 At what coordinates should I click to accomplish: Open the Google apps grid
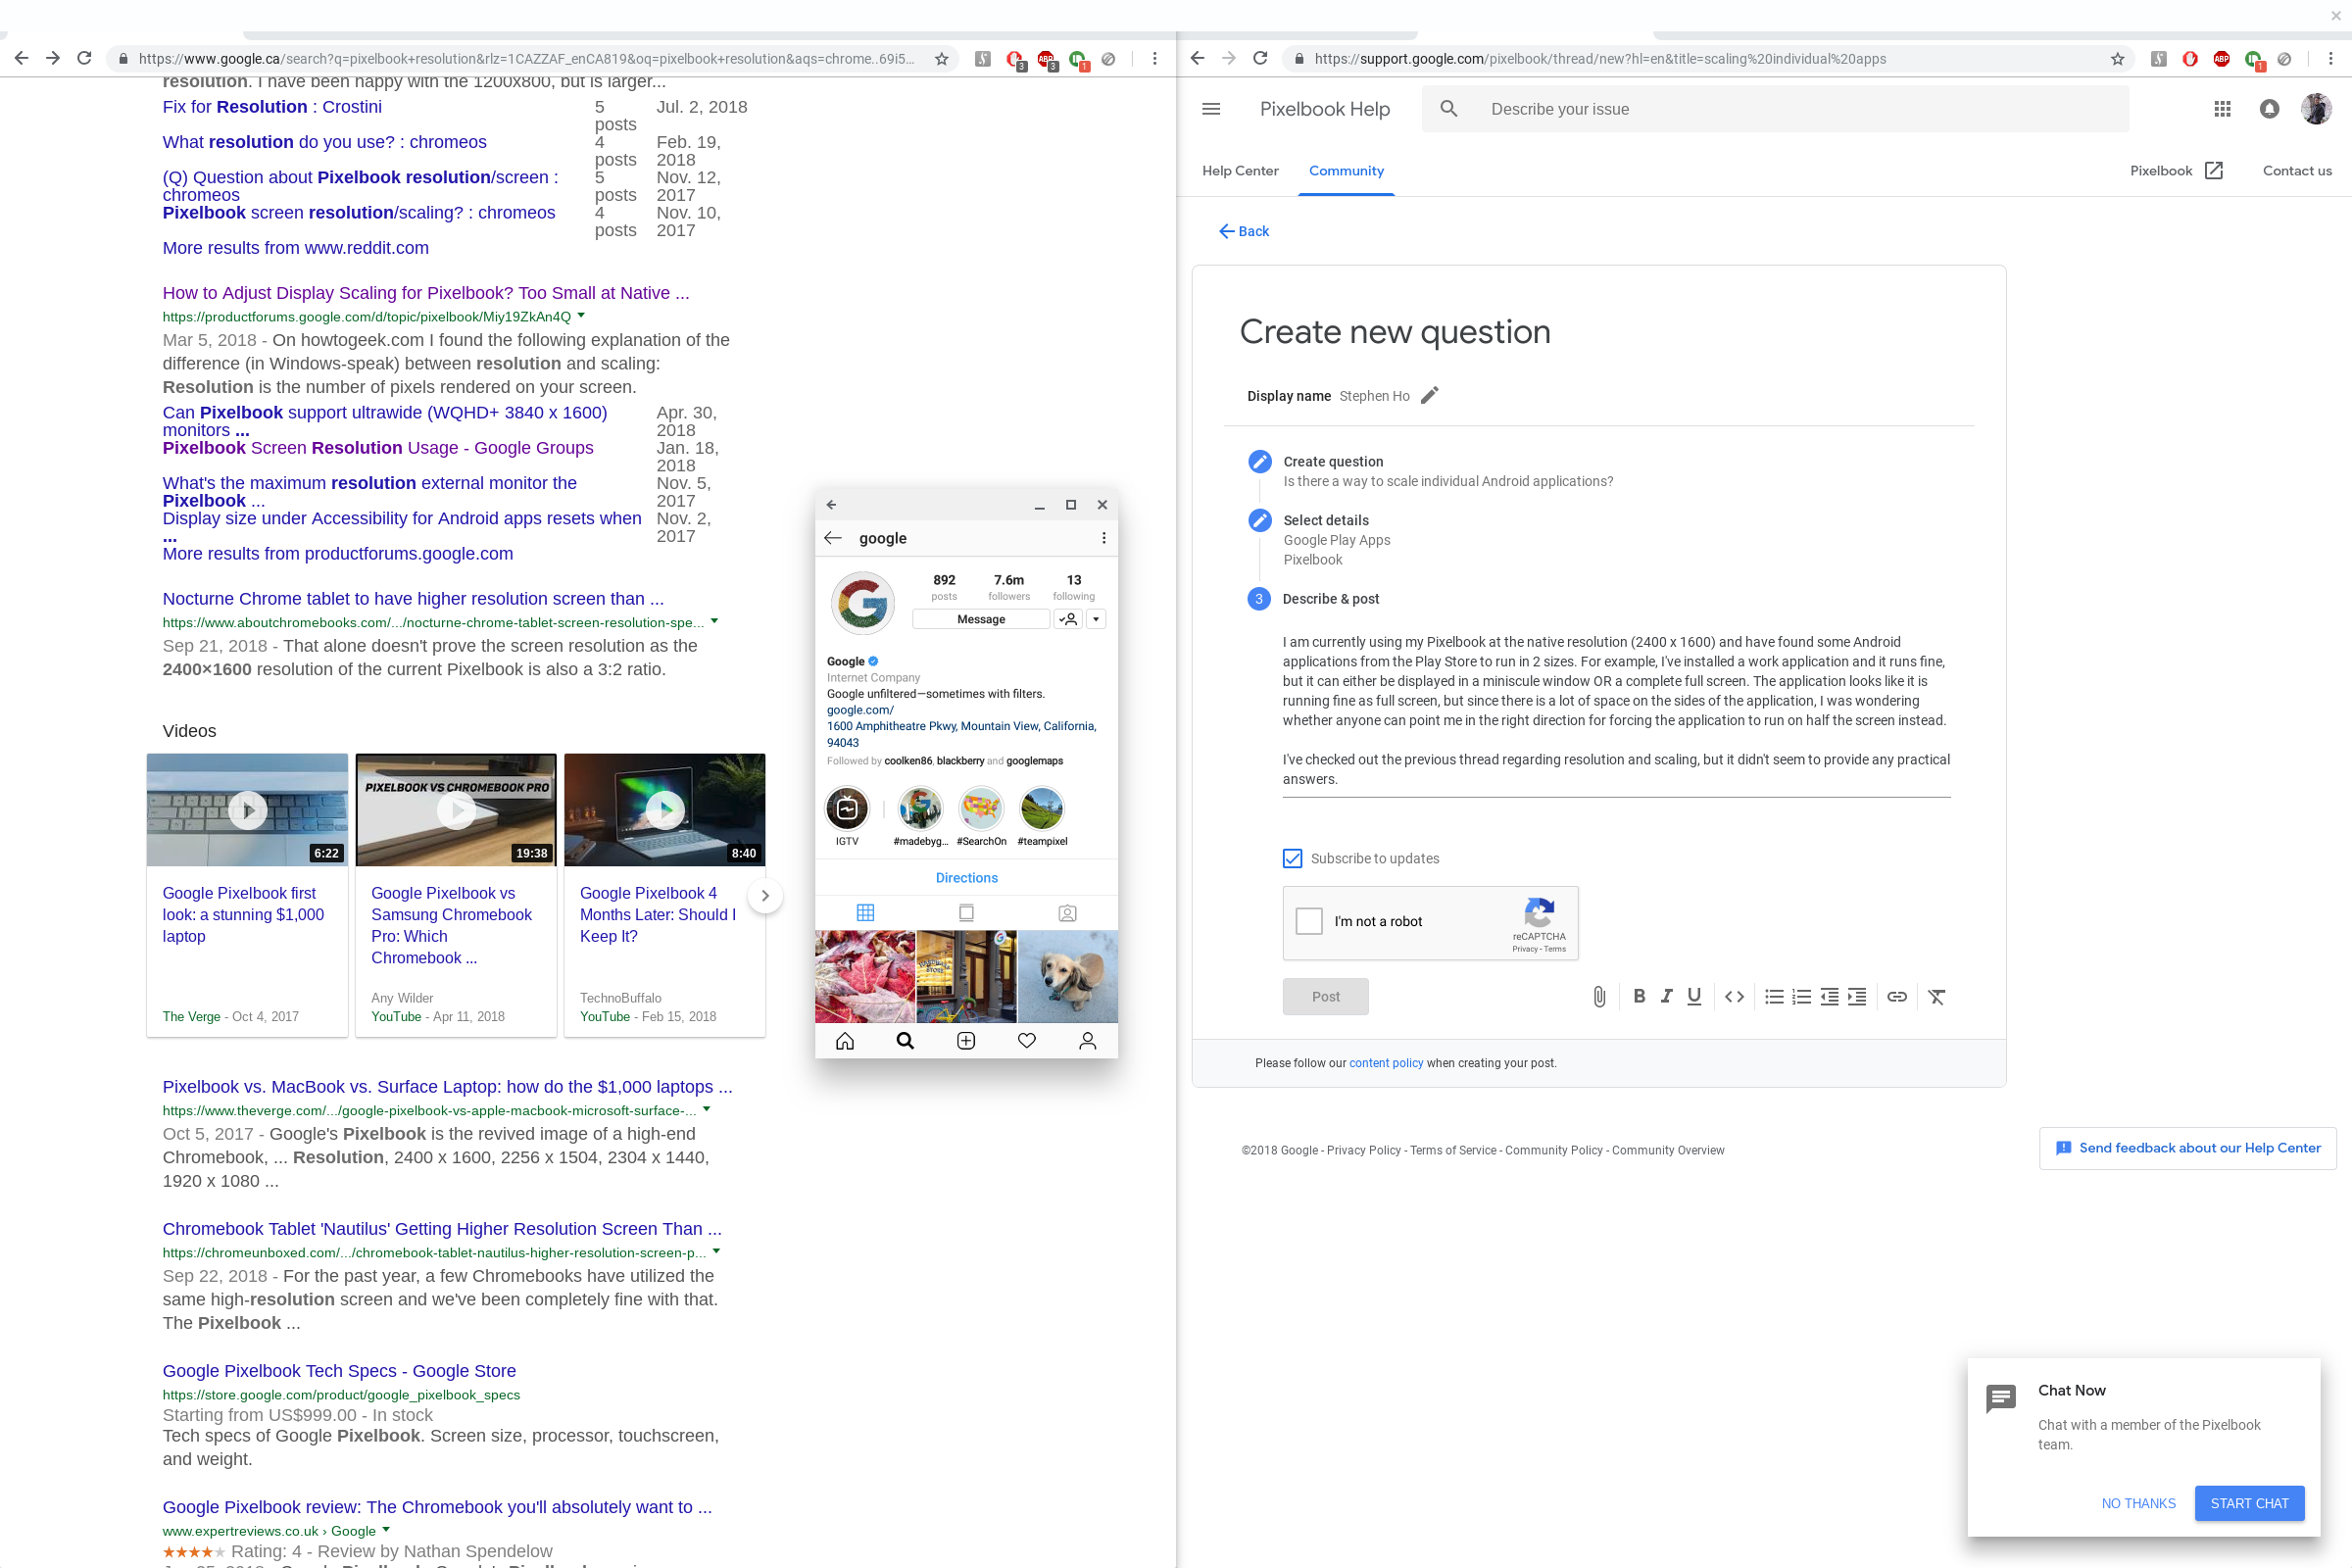point(2223,109)
